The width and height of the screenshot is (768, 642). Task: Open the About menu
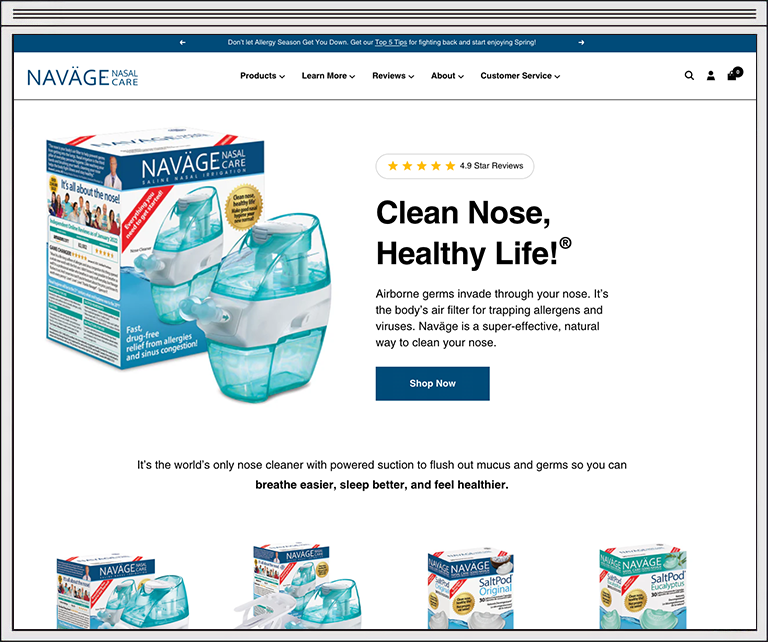[x=447, y=76]
